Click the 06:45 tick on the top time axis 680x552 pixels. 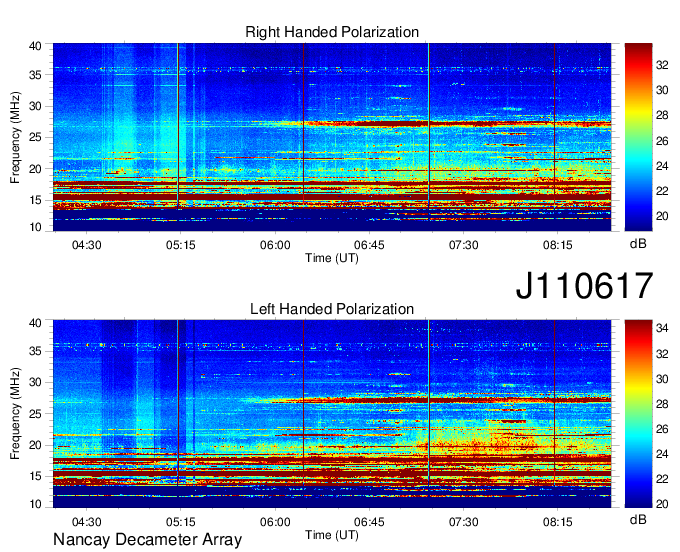(369, 245)
